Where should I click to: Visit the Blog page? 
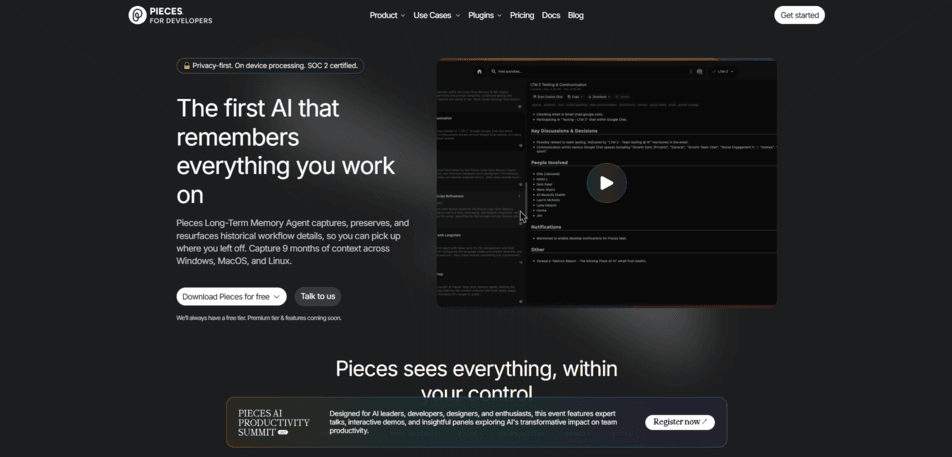576,15
